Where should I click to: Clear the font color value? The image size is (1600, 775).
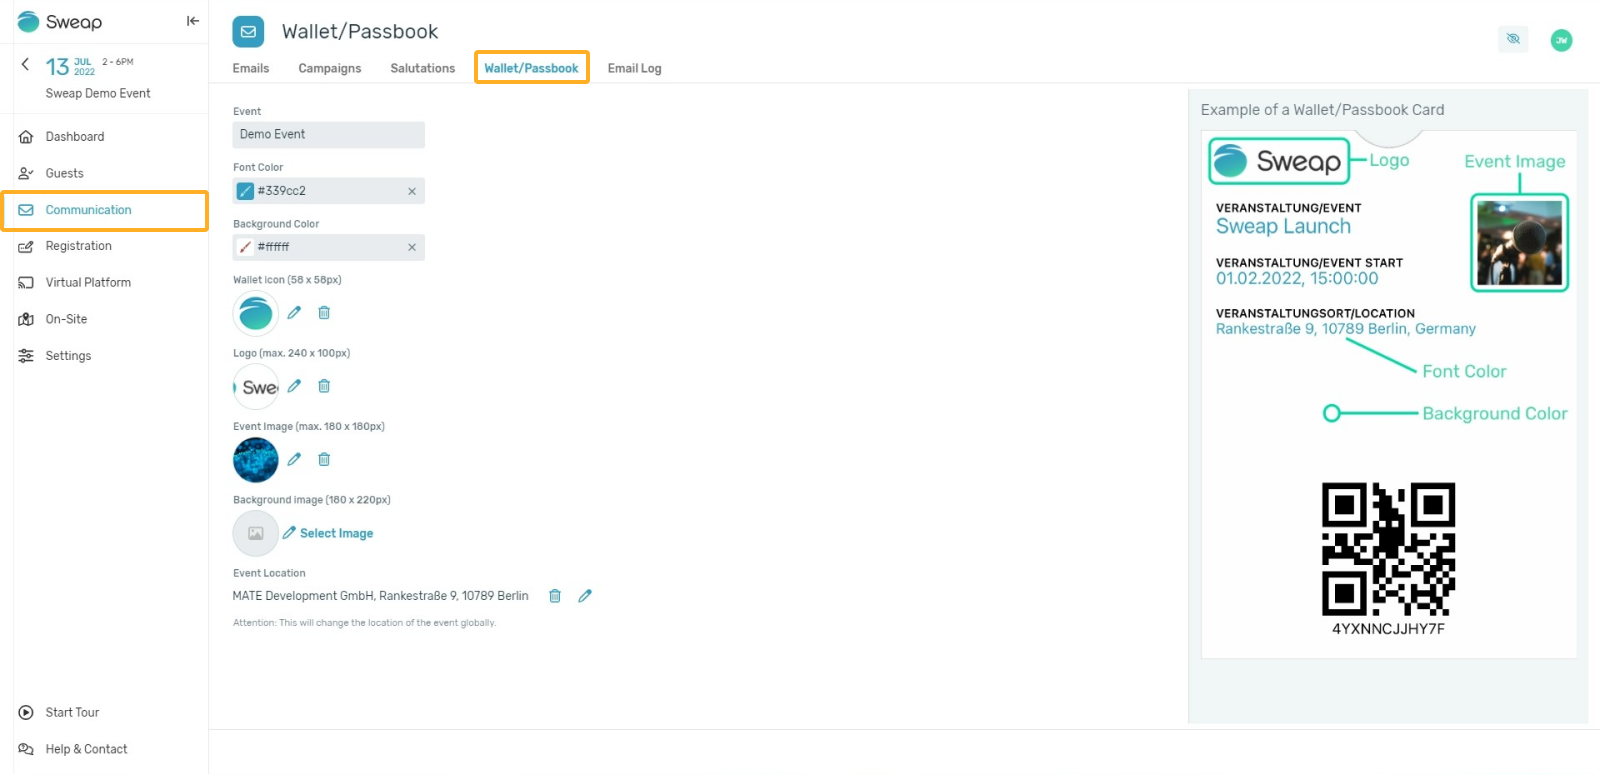click(412, 191)
